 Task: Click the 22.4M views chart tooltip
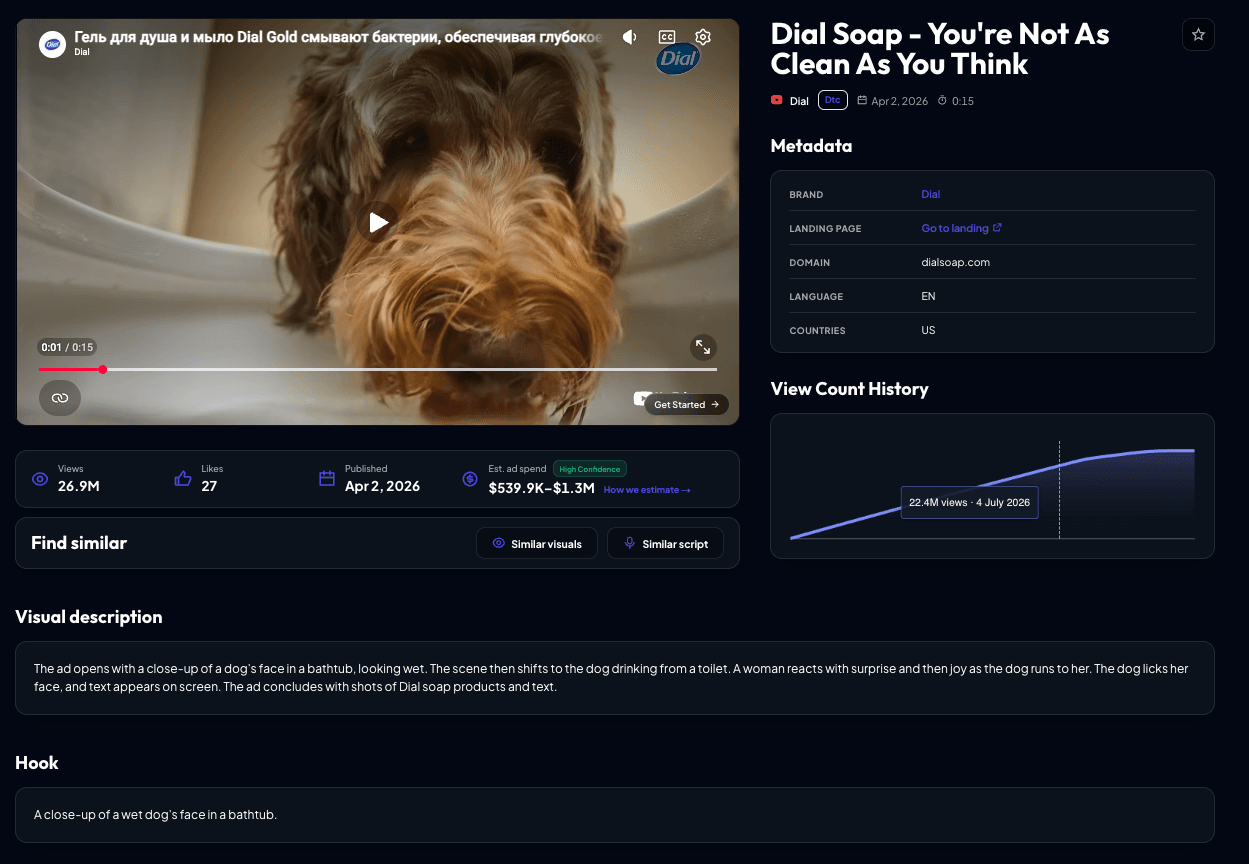click(x=969, y=502)
